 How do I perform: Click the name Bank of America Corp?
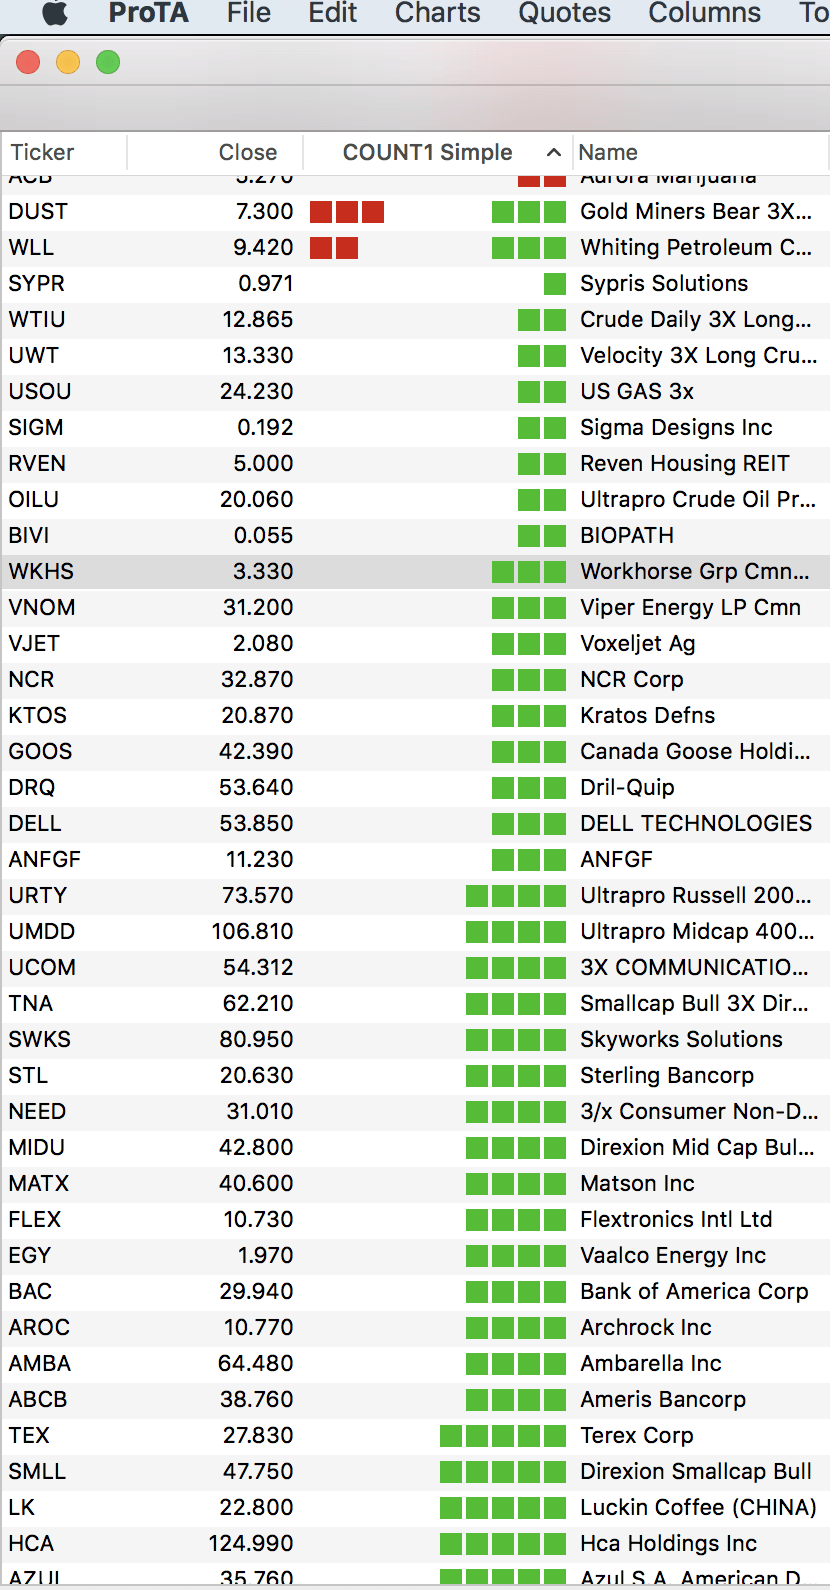694,1292
